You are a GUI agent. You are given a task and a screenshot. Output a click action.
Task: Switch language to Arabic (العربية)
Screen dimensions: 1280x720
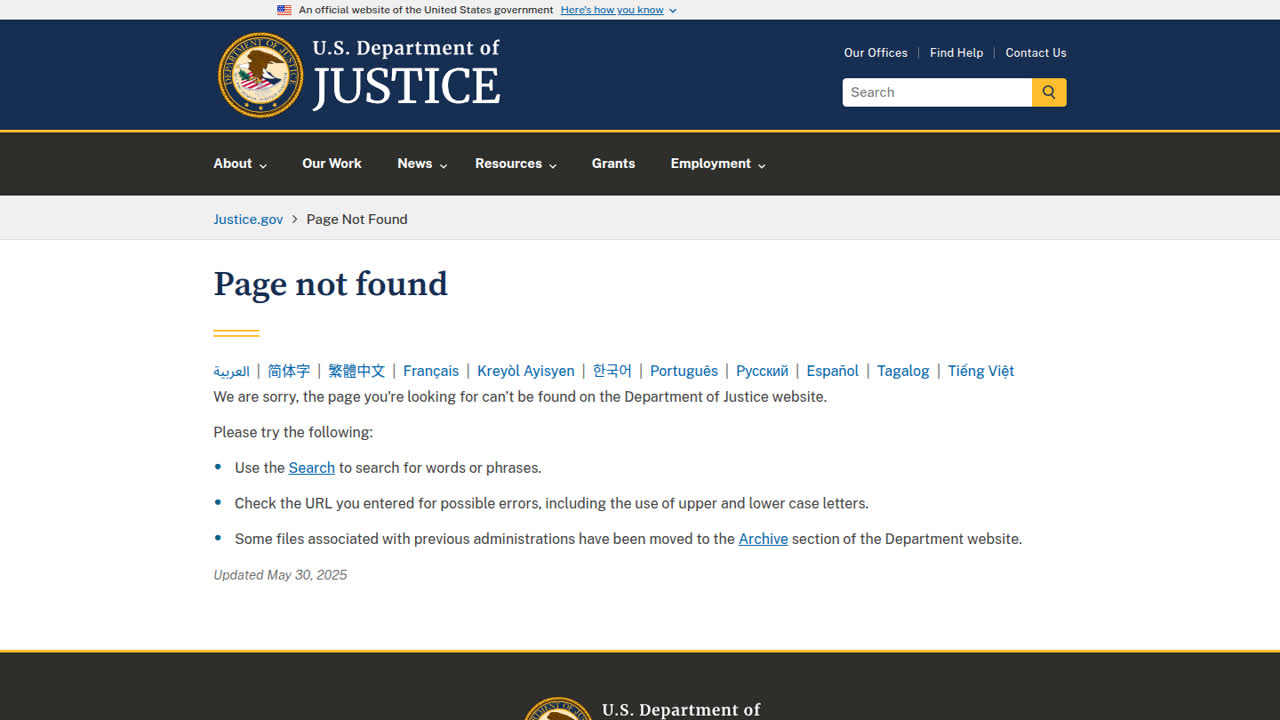pos(231,371)
